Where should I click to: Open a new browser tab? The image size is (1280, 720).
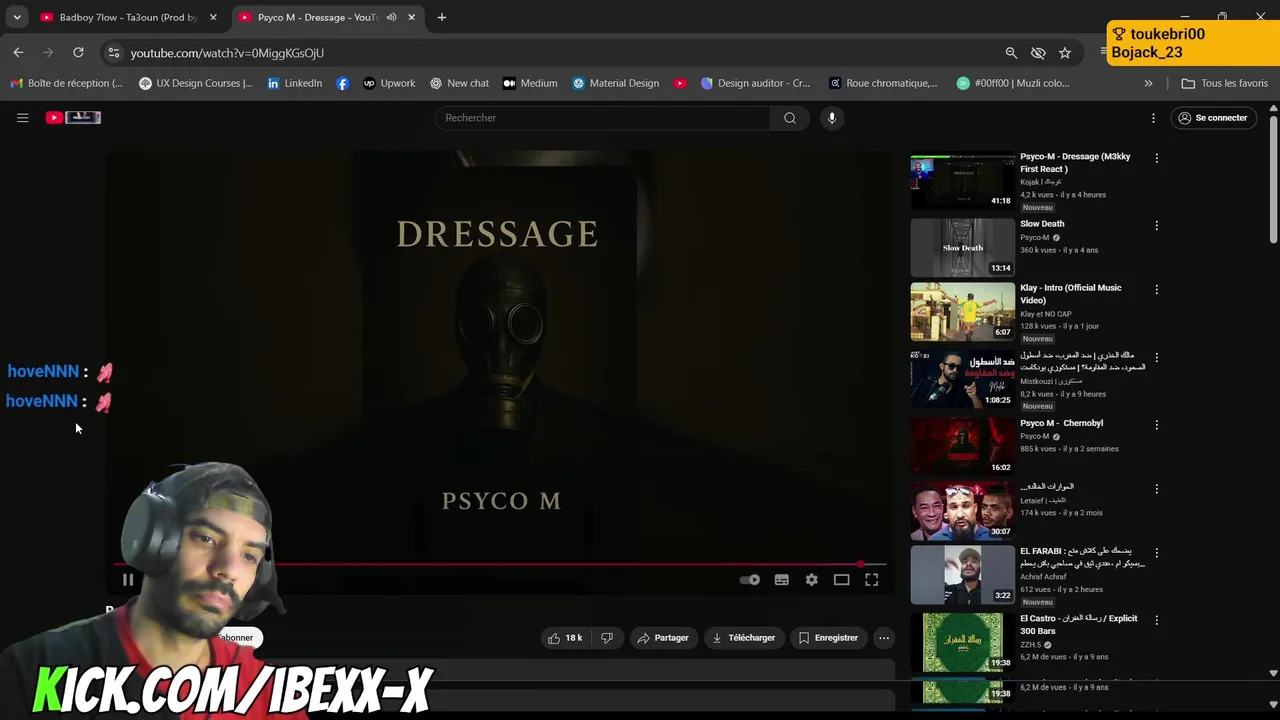[441, 17]
